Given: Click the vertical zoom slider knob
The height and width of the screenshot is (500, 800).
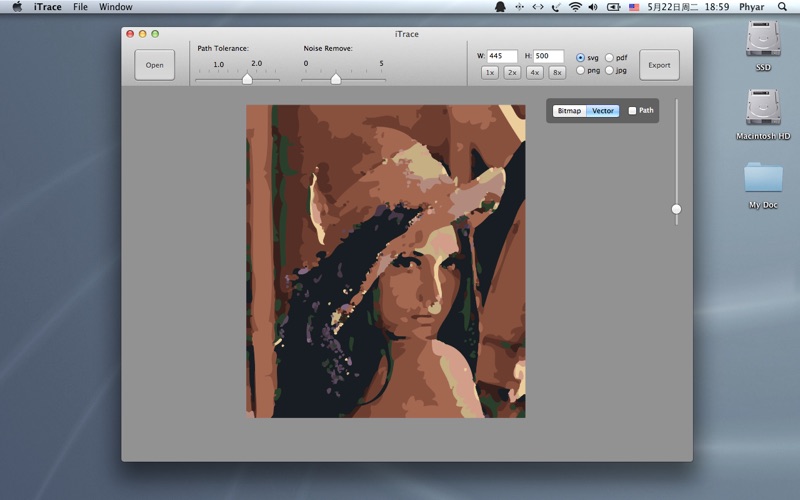Looking at the screenshot, I should pos(676,209).
